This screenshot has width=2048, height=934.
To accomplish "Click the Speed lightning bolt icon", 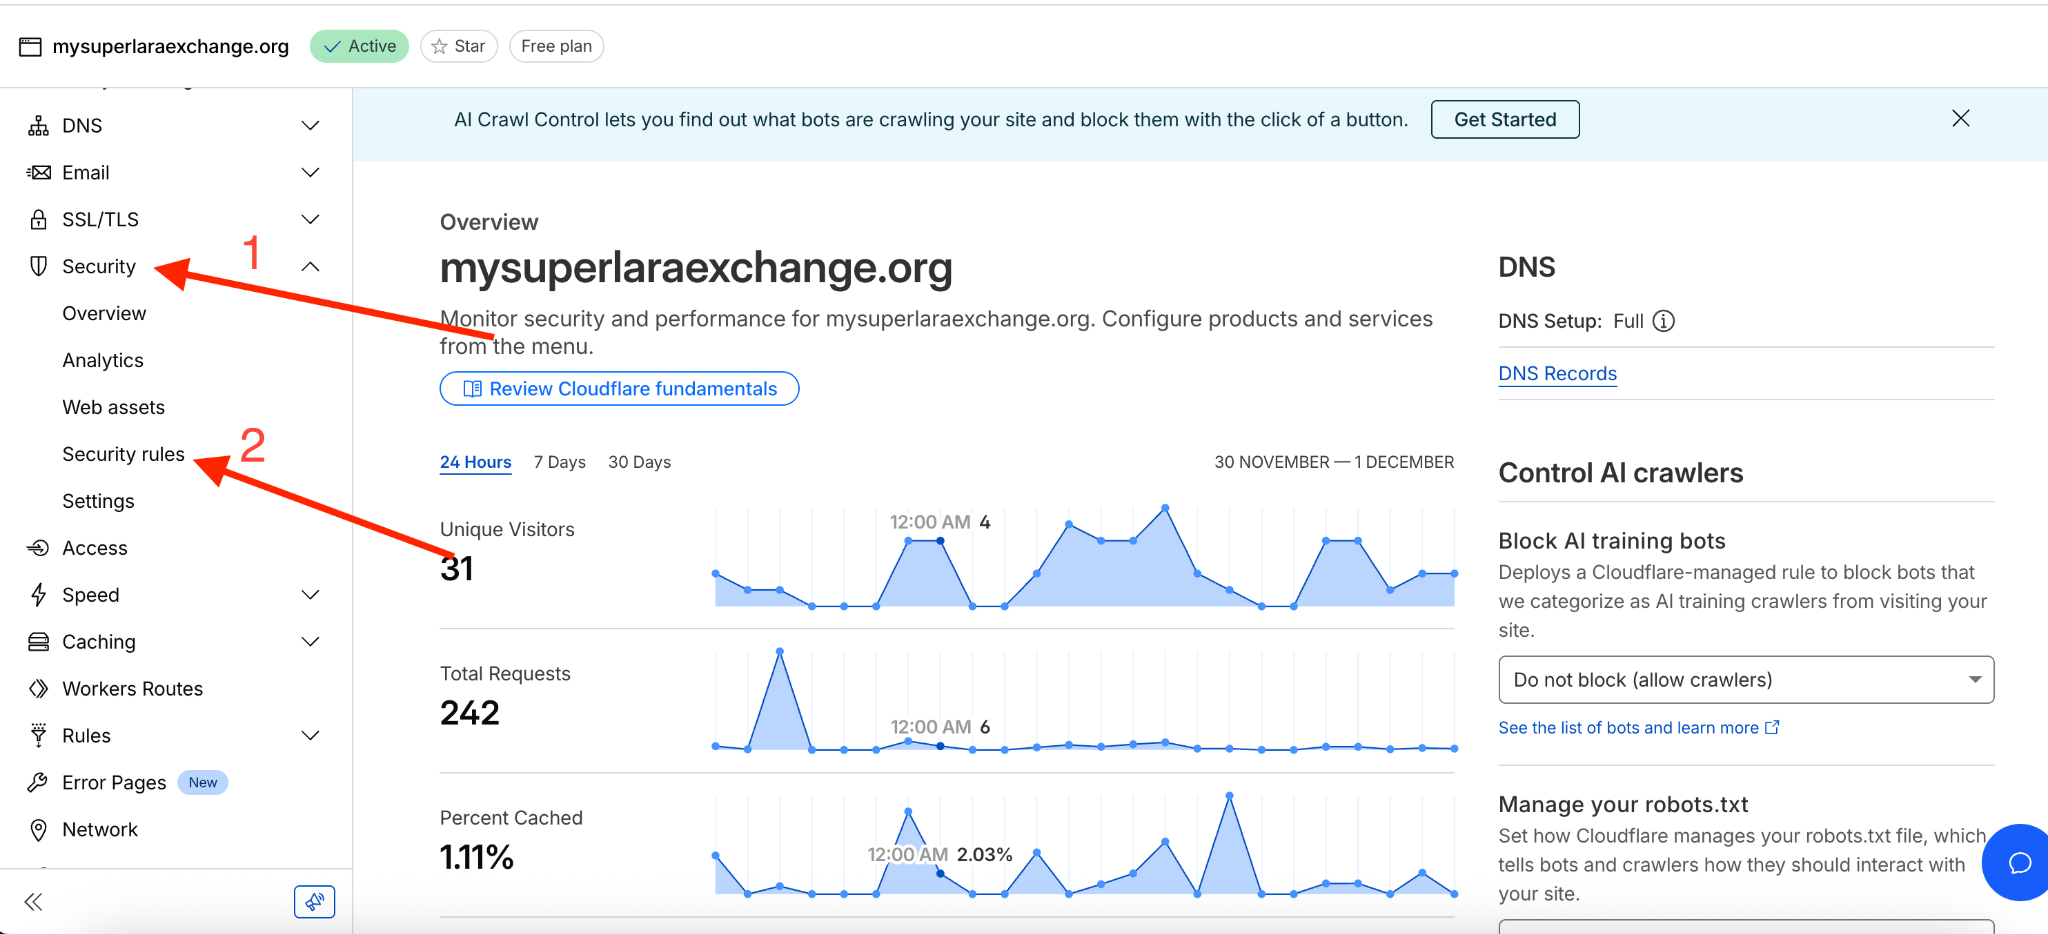I will tap(38, 595).
